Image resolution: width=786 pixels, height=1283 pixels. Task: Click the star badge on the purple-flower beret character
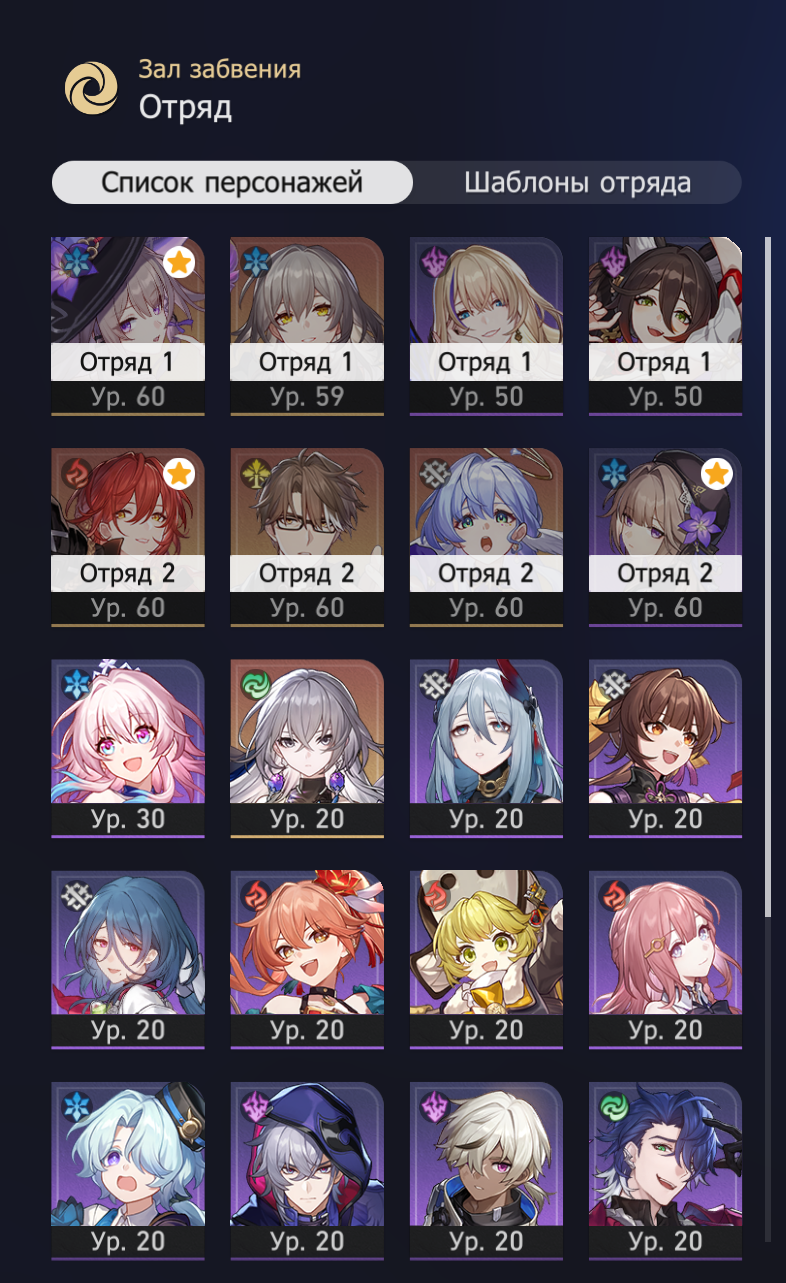(716, 474)
